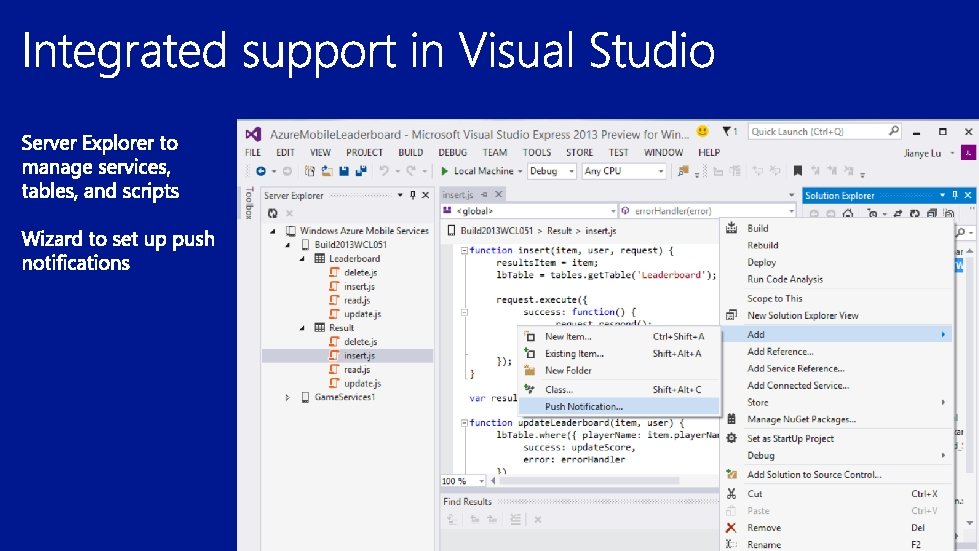This screenshot has width=979, height=551.
Task: Click the Cut scissors icon in the context menu
Action: tap(731, 494)
